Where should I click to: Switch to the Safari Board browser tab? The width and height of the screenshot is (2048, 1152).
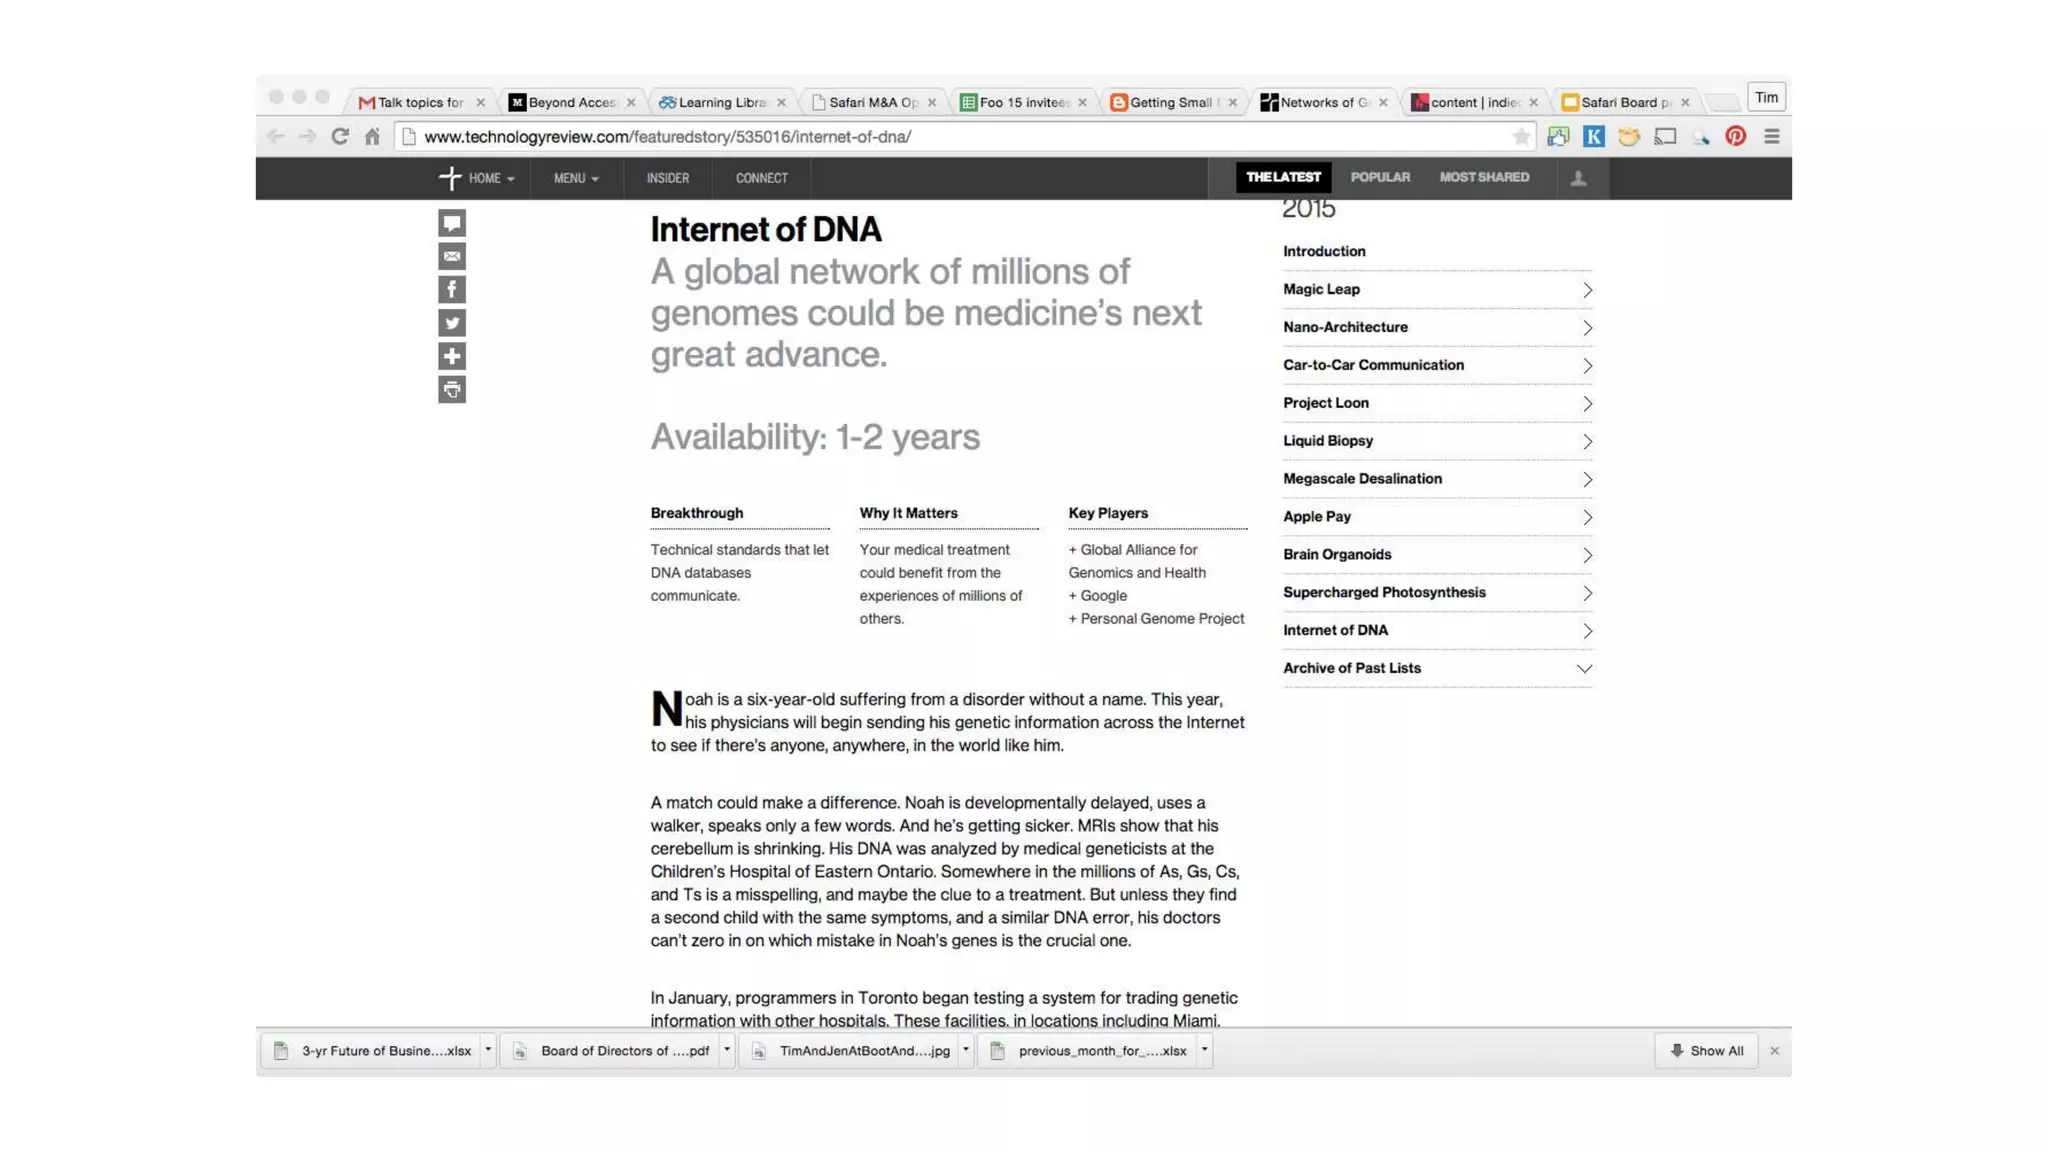1623,102
